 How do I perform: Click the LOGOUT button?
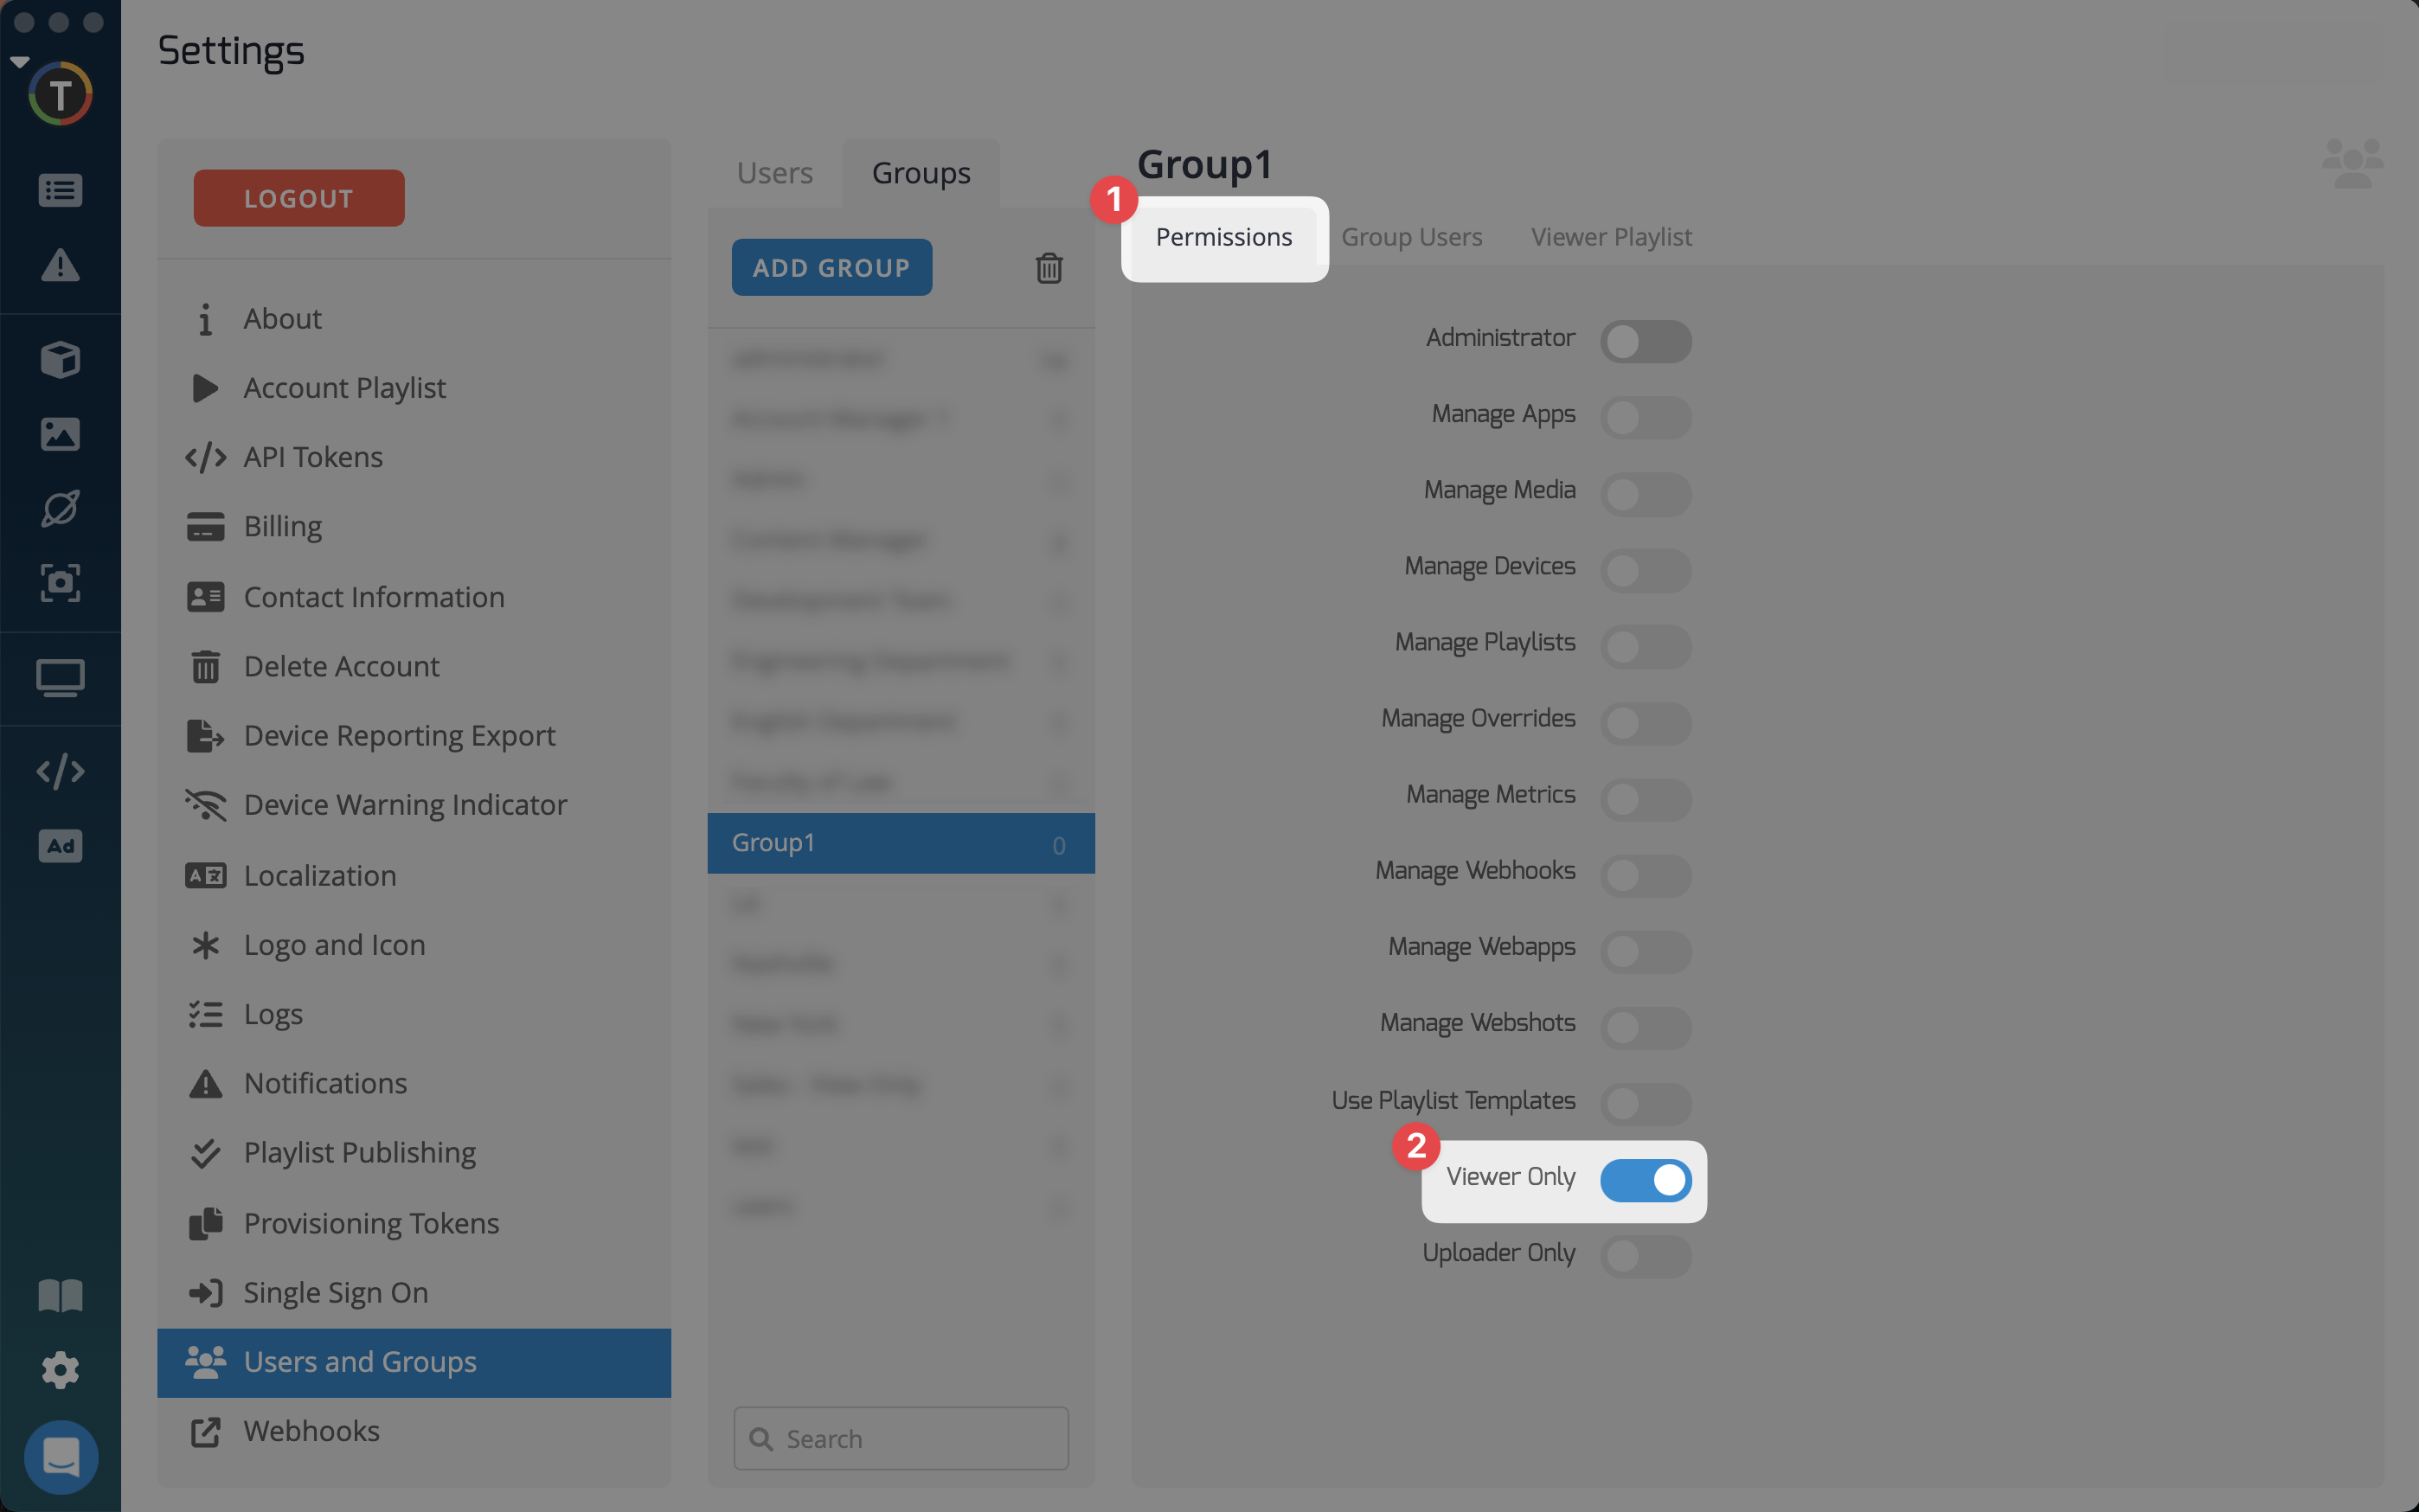click(299, 198)
